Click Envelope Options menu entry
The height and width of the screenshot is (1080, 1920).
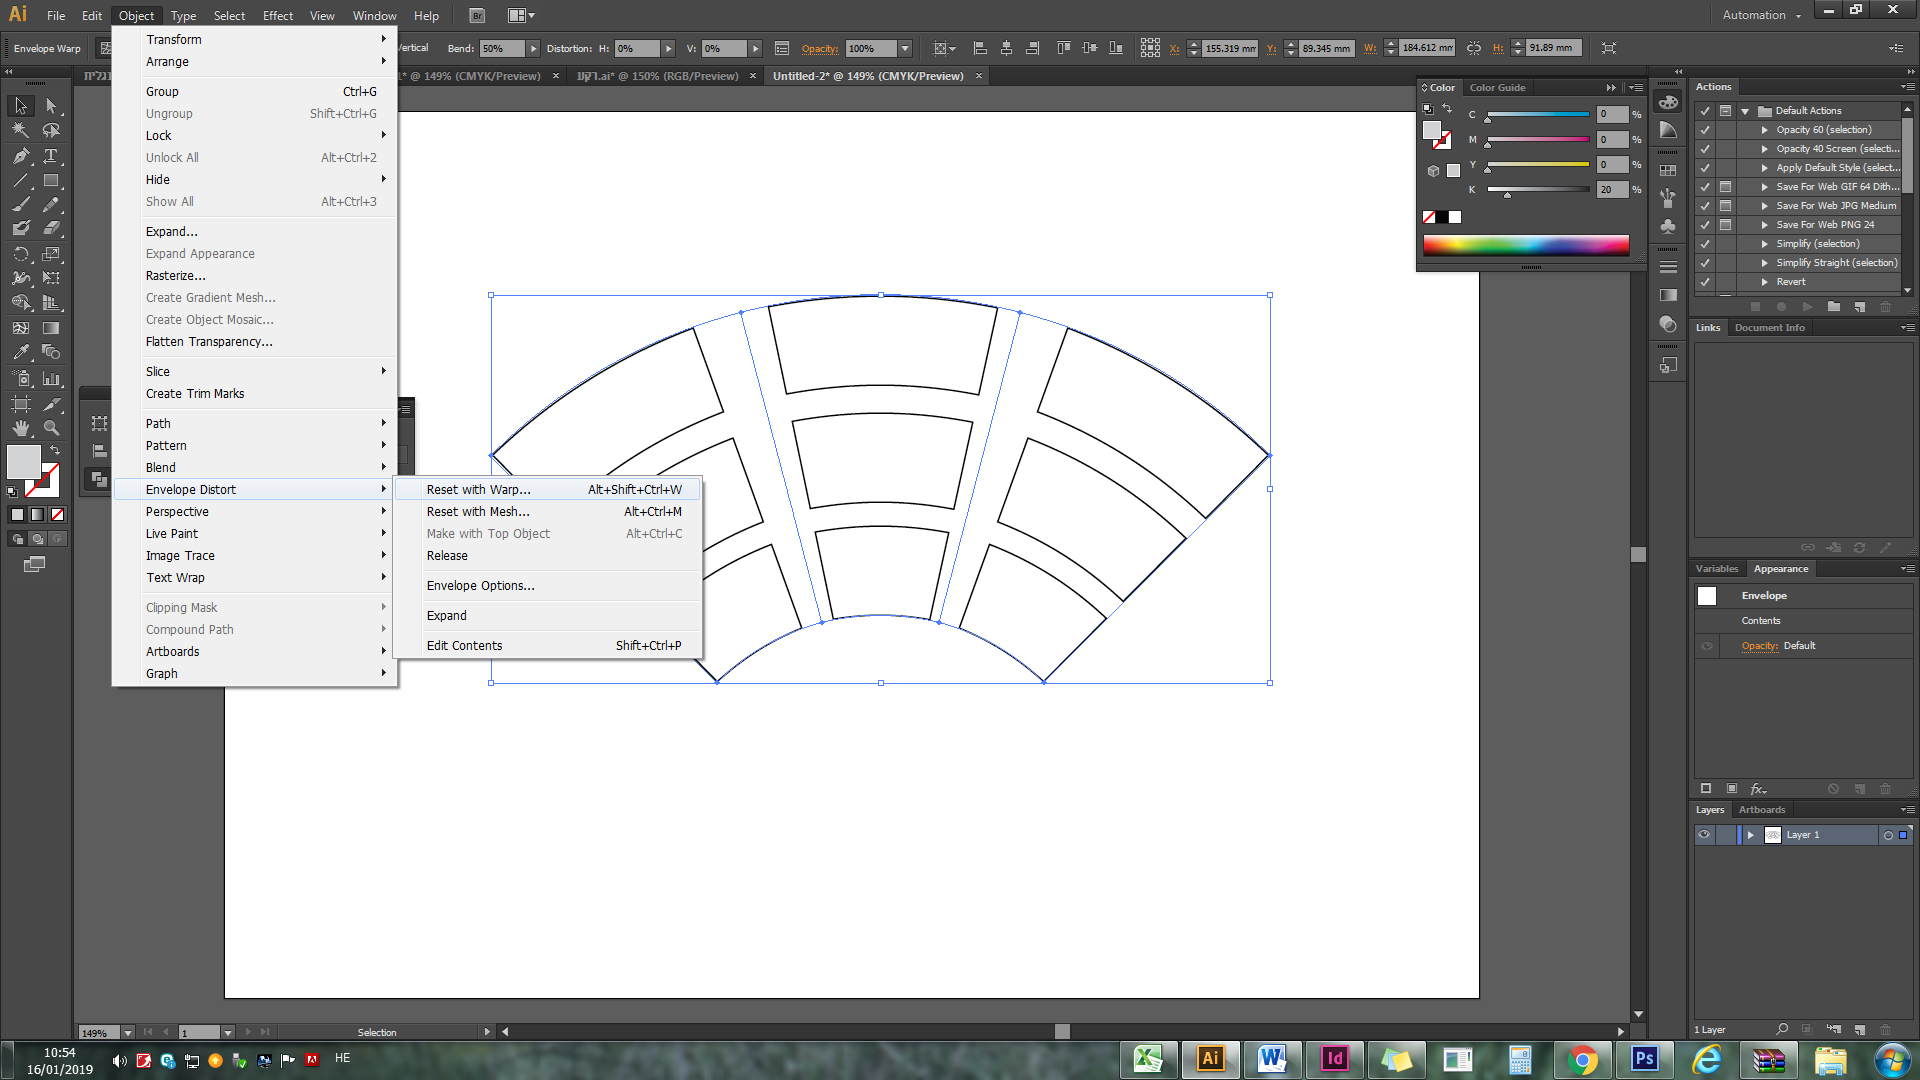click(480, 586)
